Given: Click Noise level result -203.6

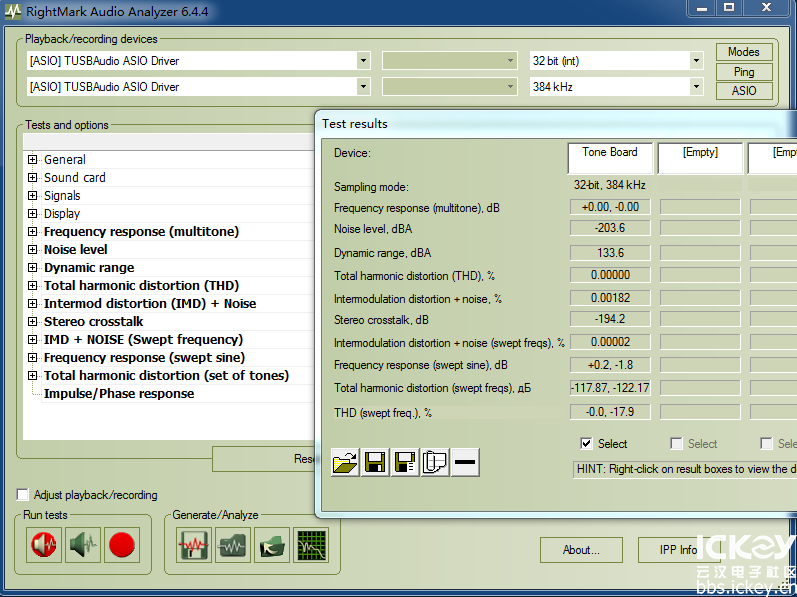Looking at the screenshot, I should [x=610, y=228].
